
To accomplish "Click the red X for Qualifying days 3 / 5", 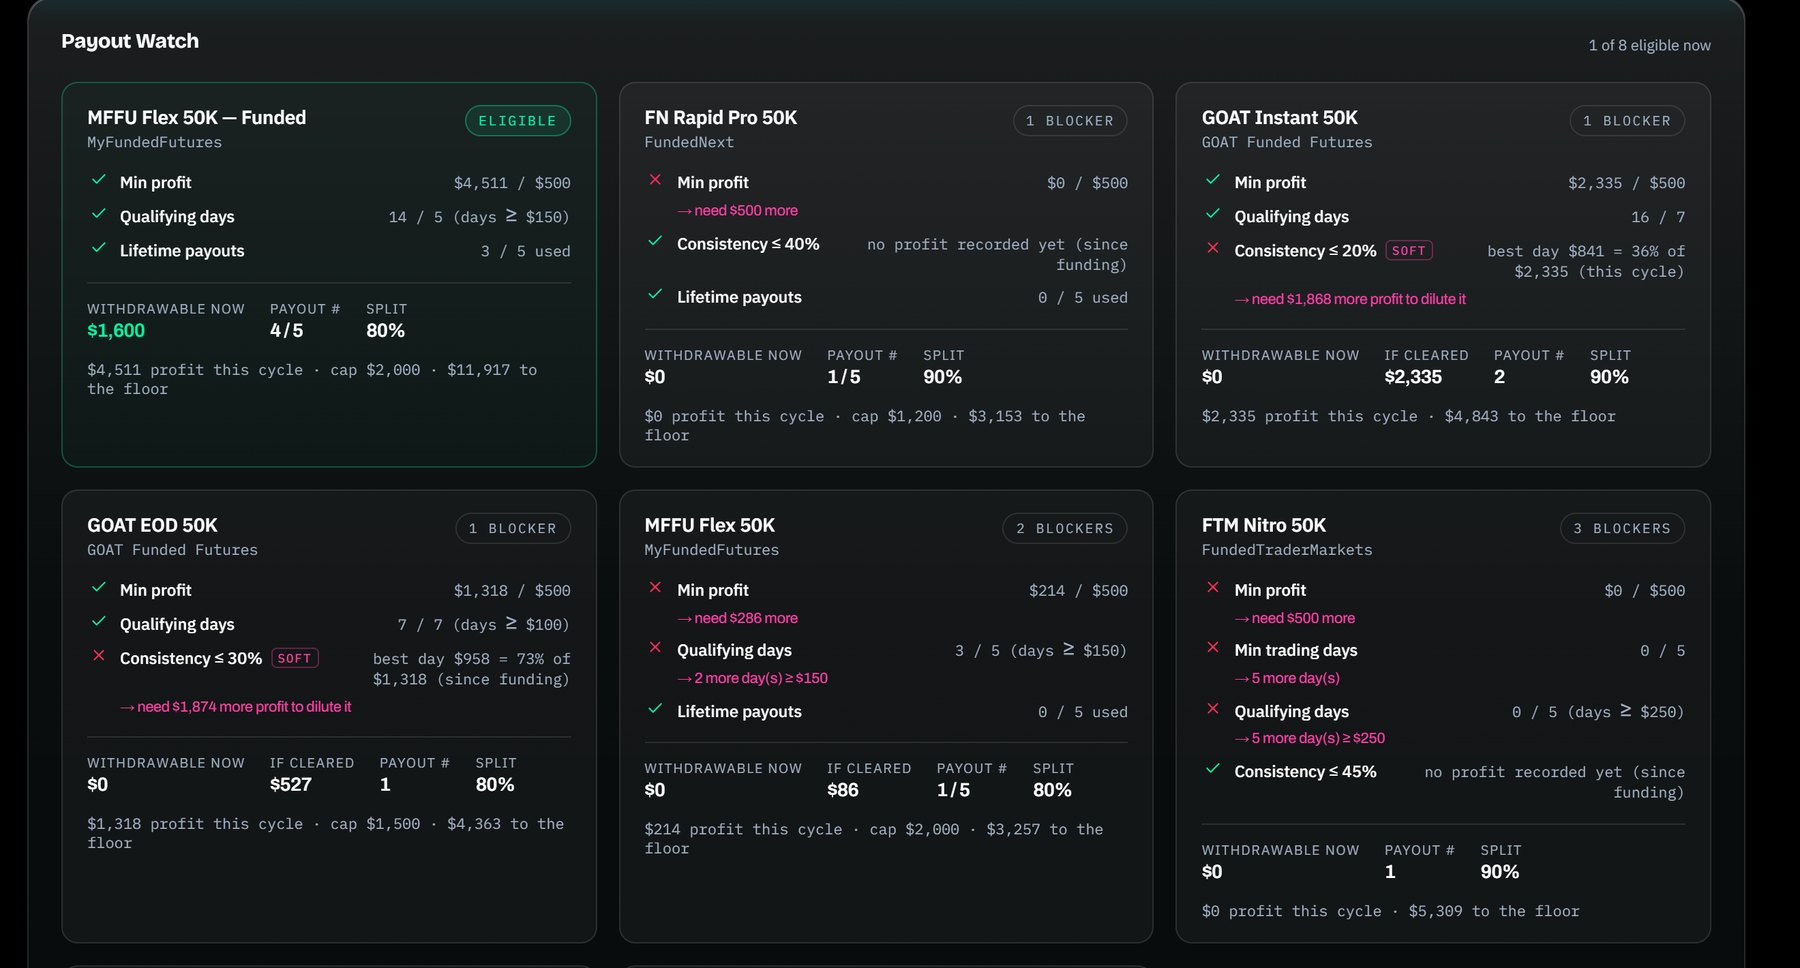I will click(x=655, y=649).
